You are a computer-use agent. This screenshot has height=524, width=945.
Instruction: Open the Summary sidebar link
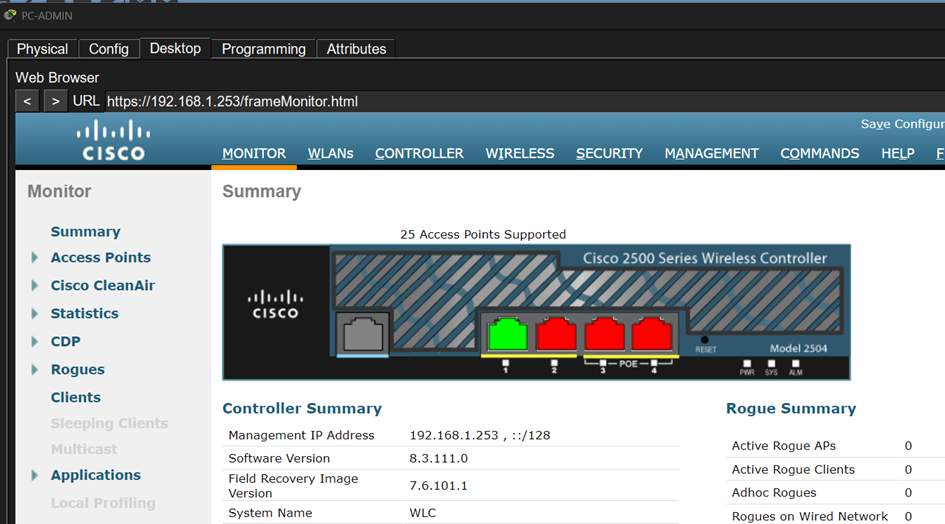pos(86,232)
